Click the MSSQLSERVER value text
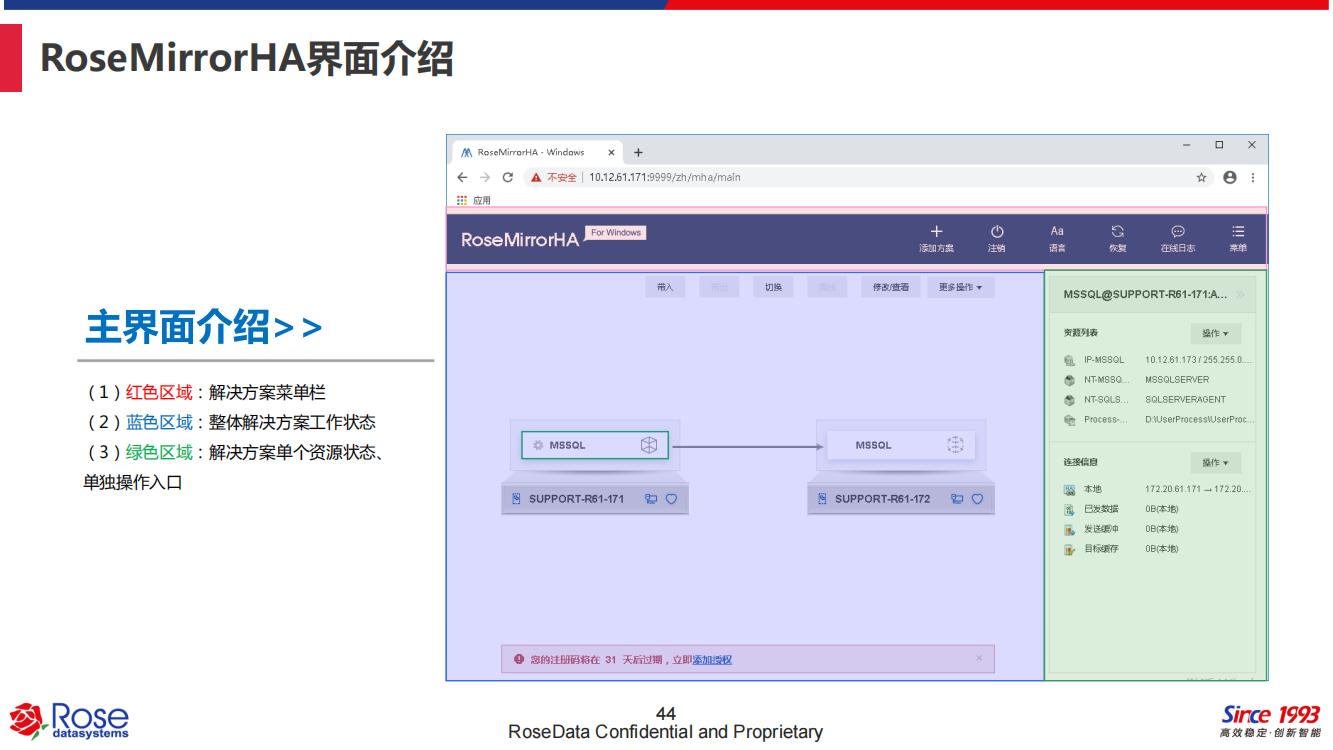1333x750 pixels. [1177, 380]
